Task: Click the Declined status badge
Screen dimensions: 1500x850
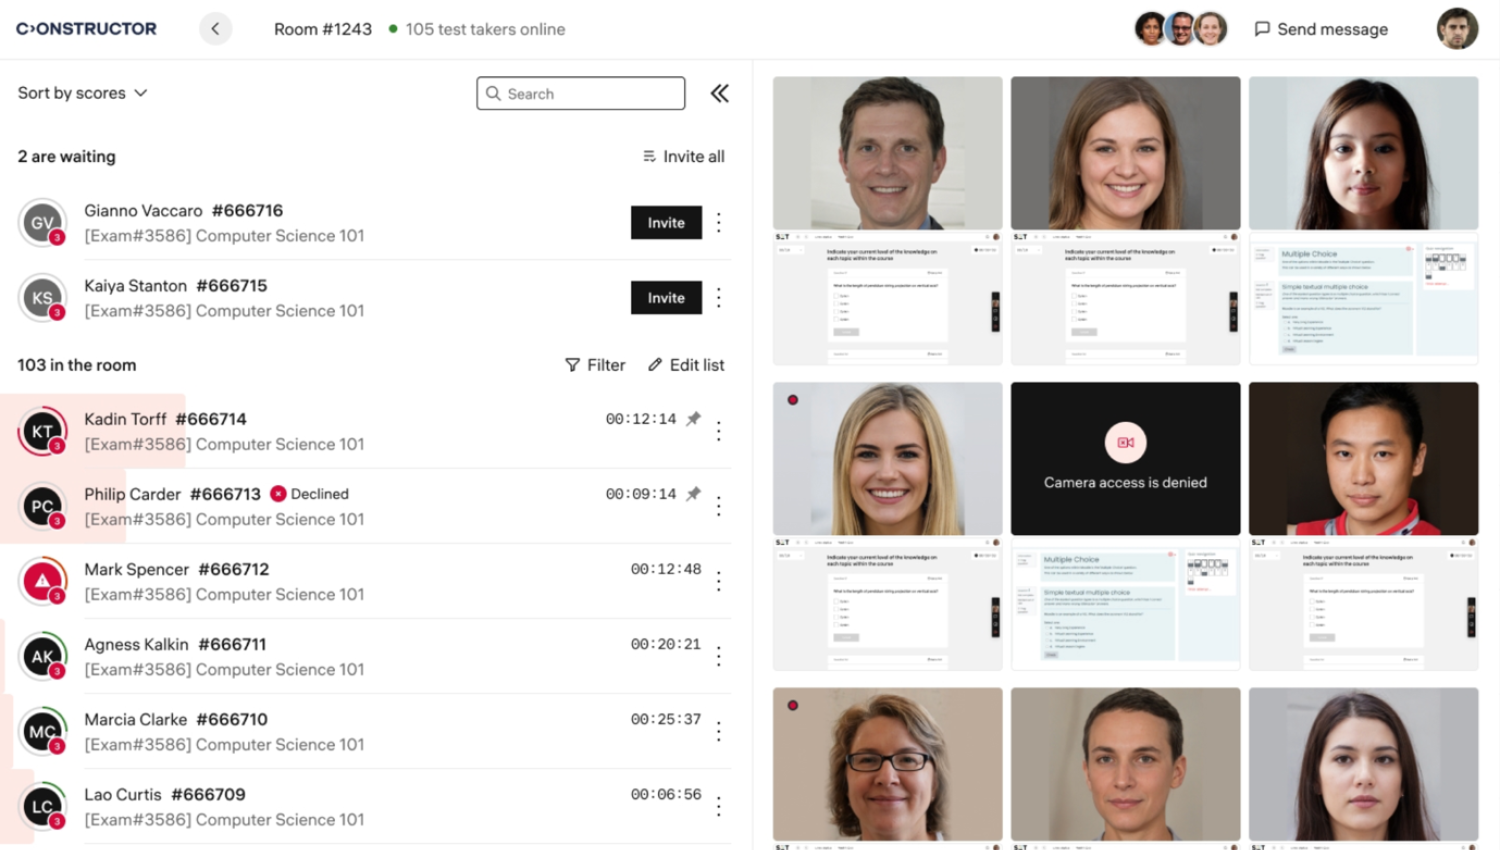Action: [x=310, y=494]
